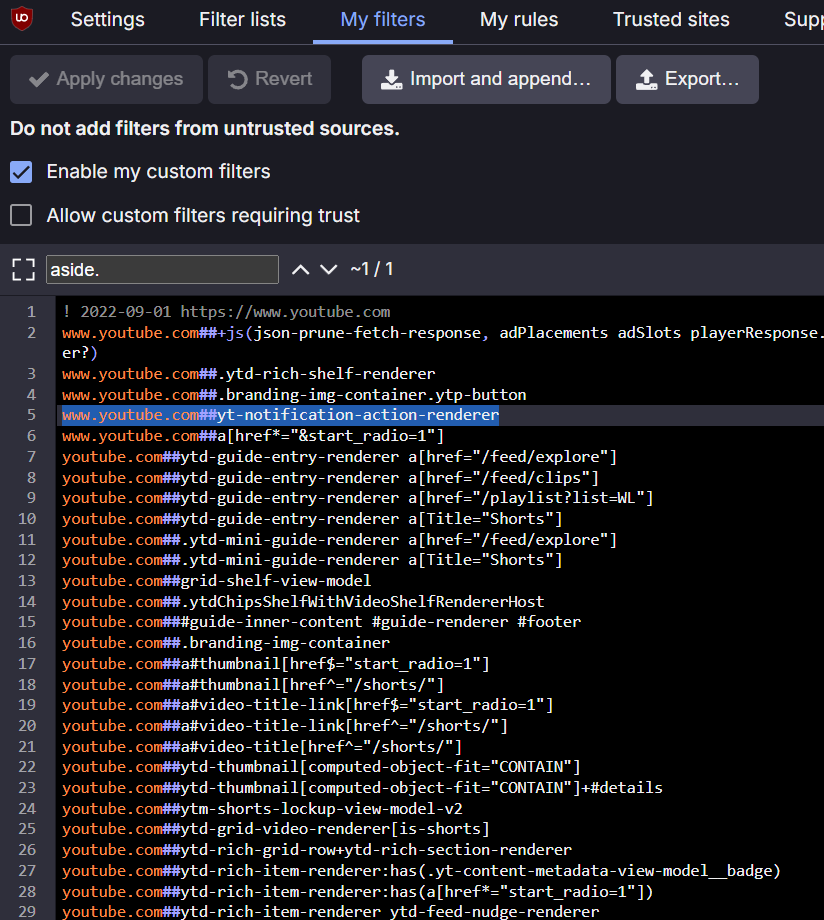This screenshot has width=824, height=920.
Task: Click Import and append button
Action: coord(486,79)
